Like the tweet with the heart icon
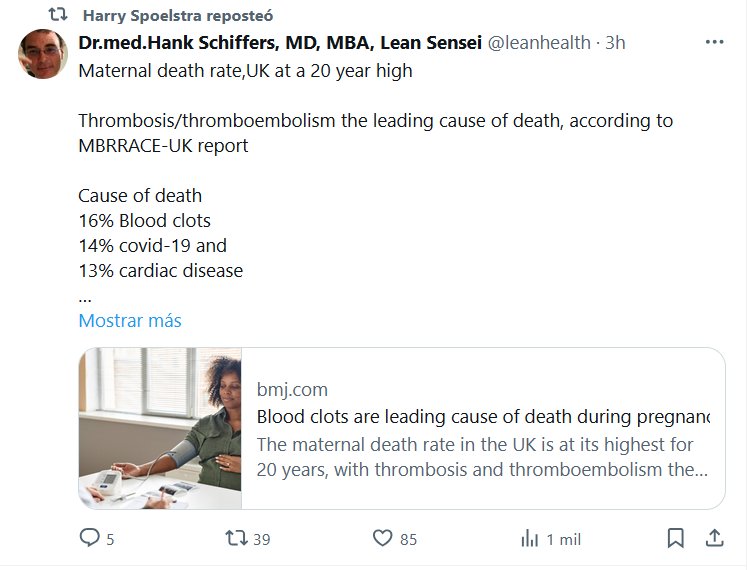This screenshot has width=748, height=570. click(x=382, y=538)
